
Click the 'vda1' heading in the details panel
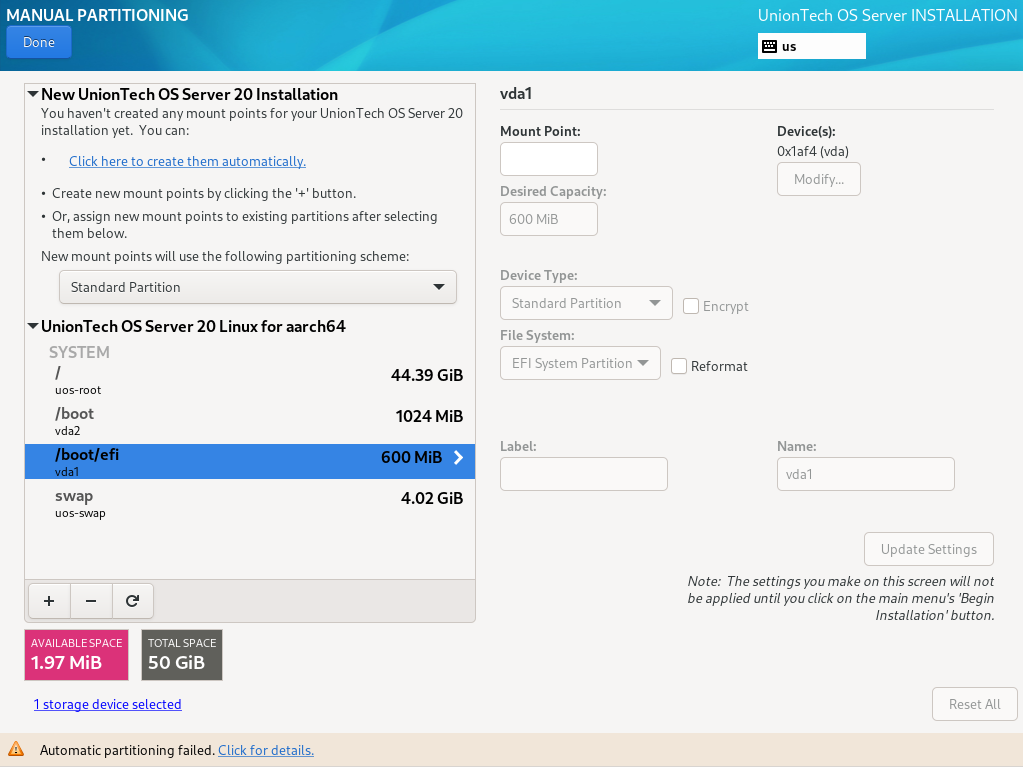coord(516,94)
